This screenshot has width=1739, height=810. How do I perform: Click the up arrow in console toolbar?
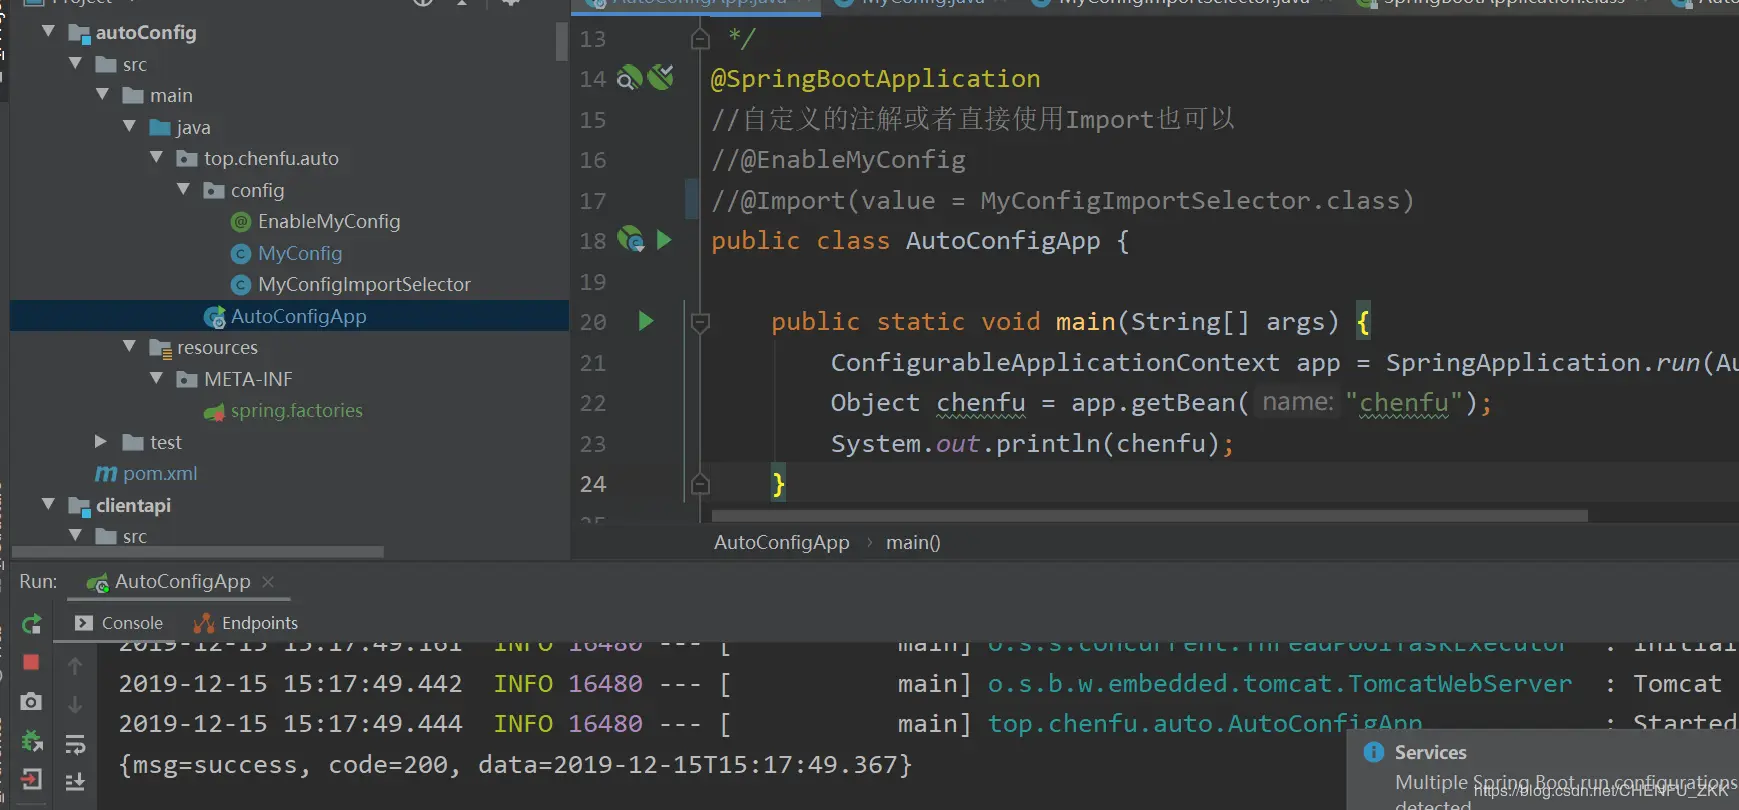pyautogui.click(x=75, y=666)
